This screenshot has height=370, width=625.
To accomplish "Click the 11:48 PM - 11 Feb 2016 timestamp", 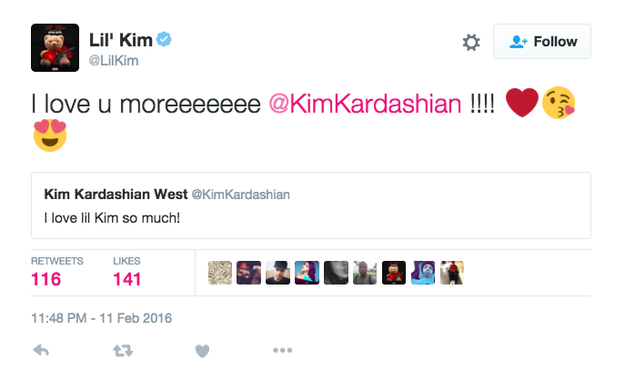I will click(101, 318).
